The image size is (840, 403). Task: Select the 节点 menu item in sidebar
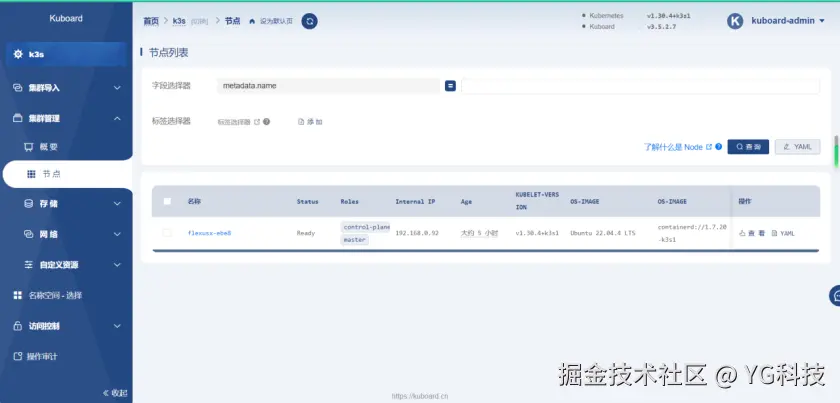pos(66,174)
